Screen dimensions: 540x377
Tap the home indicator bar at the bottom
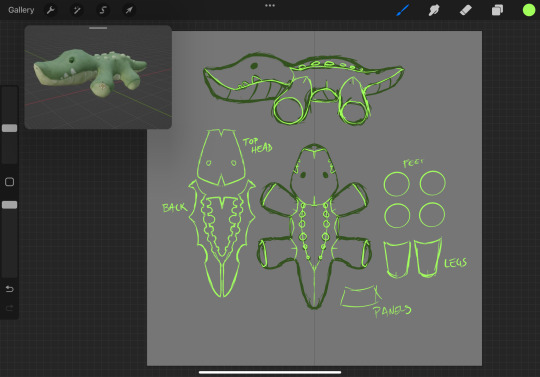(270, 372)
